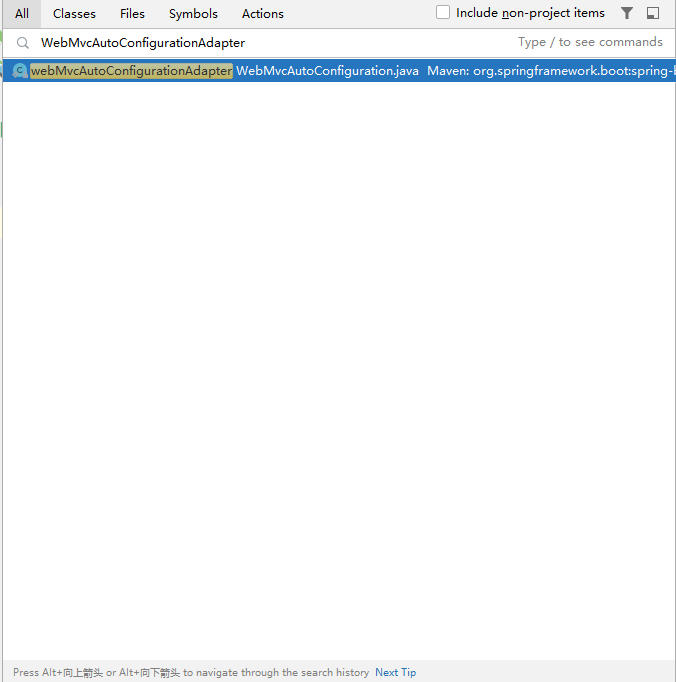Click Open in Find Tool Window icon
676x682 pixels.
(653, 13)
